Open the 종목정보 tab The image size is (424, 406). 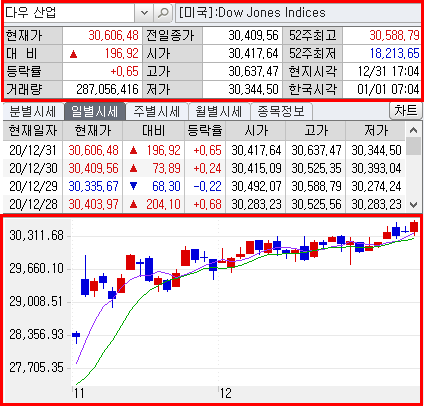pyautogui.click(x=281, y=112)
